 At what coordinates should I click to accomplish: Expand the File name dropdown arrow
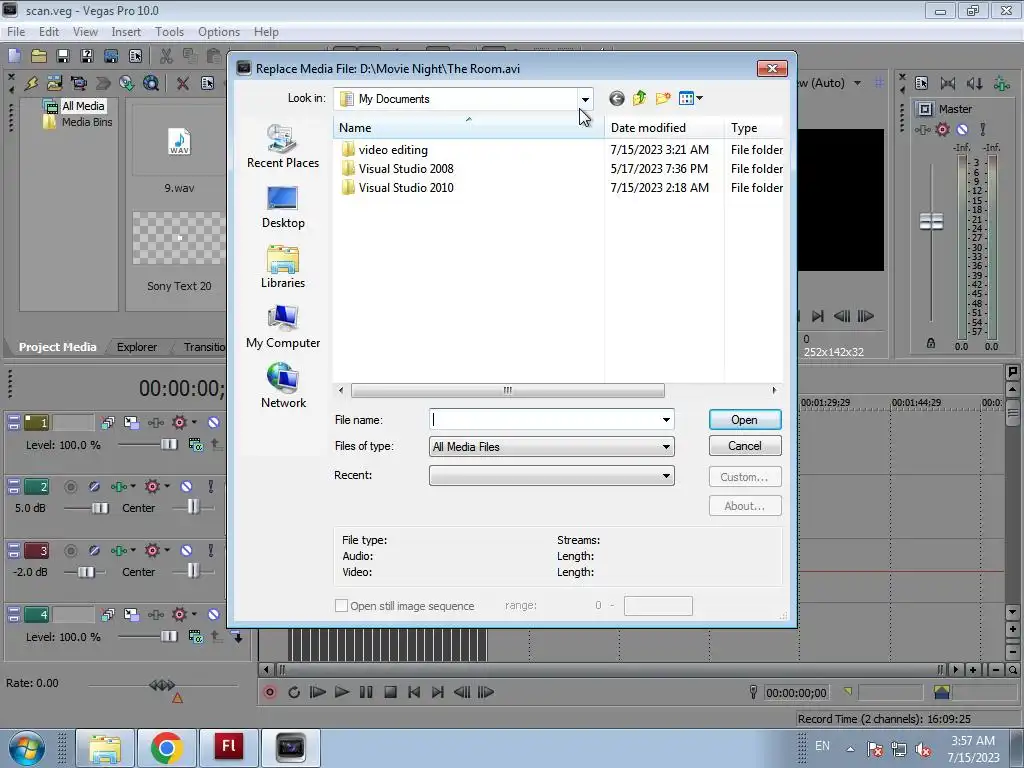666,420
